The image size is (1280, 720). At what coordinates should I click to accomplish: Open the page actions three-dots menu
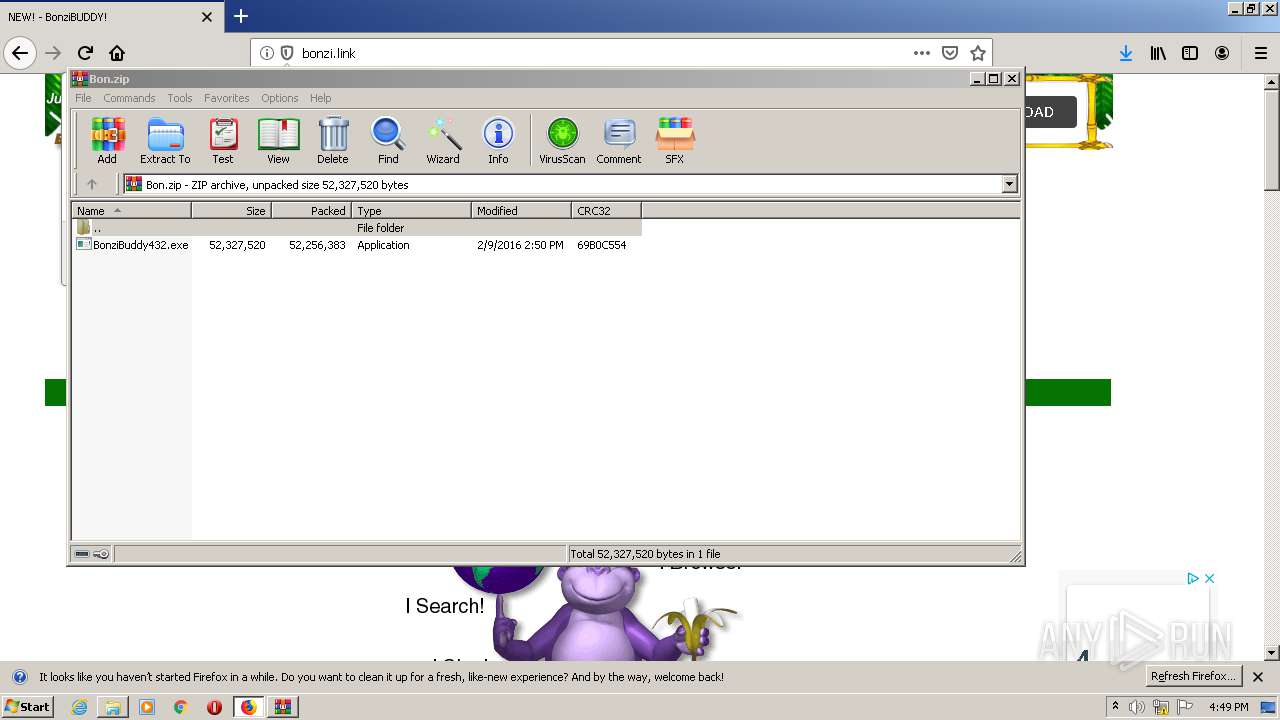pos(922,53)
